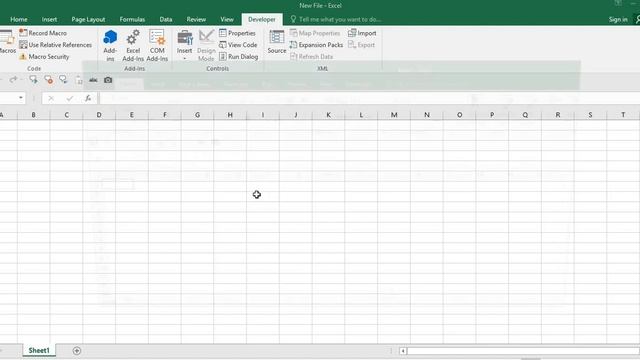Open Macro Security settings

[x=44, y=57]
